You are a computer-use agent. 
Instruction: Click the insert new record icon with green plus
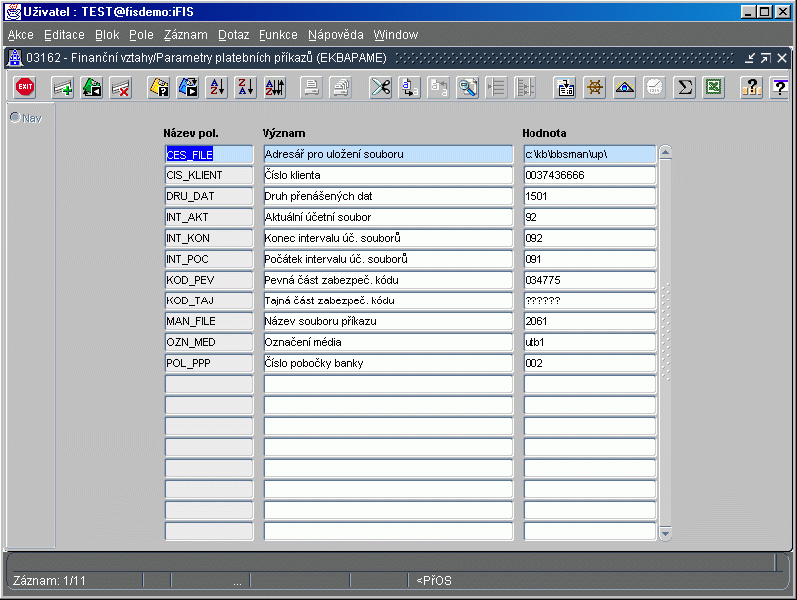click(x=63, y=87)
